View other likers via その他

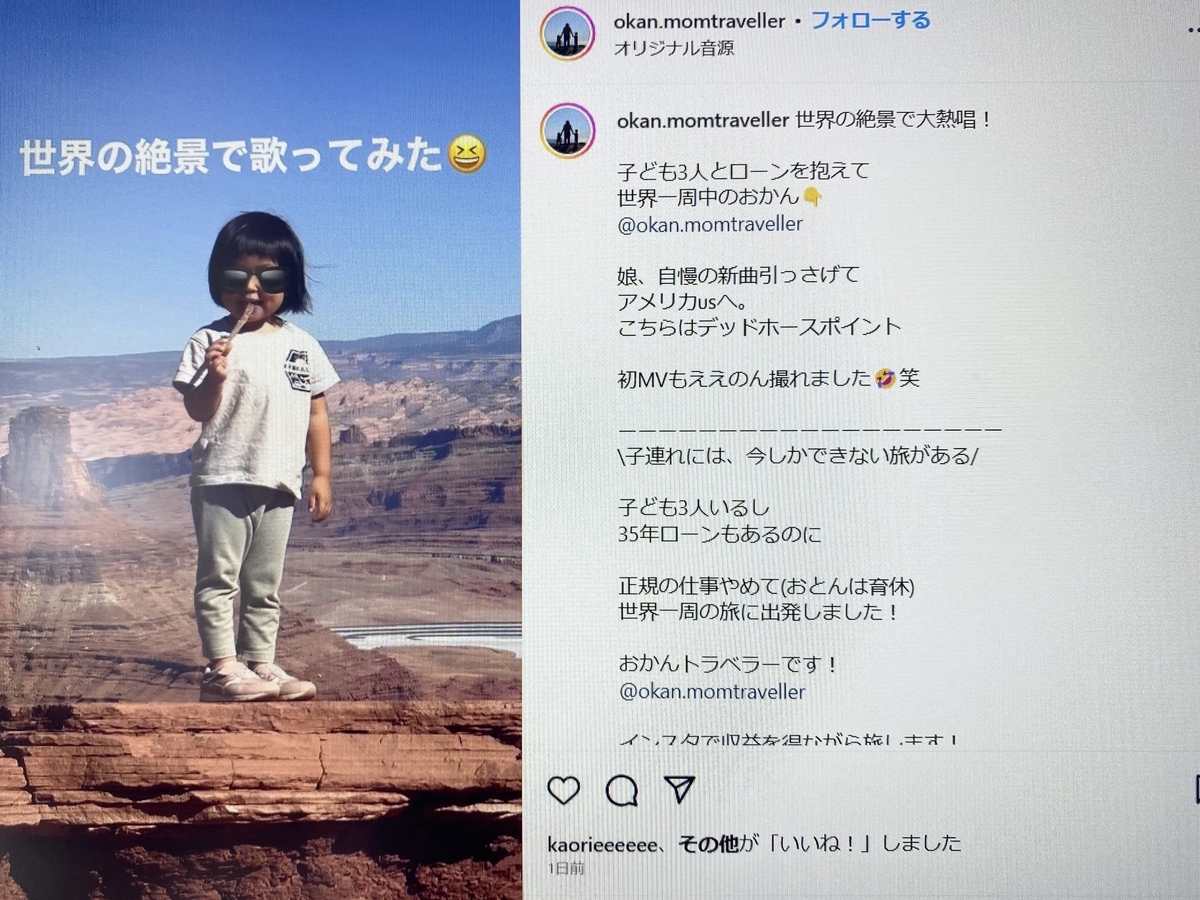point(709,843)
